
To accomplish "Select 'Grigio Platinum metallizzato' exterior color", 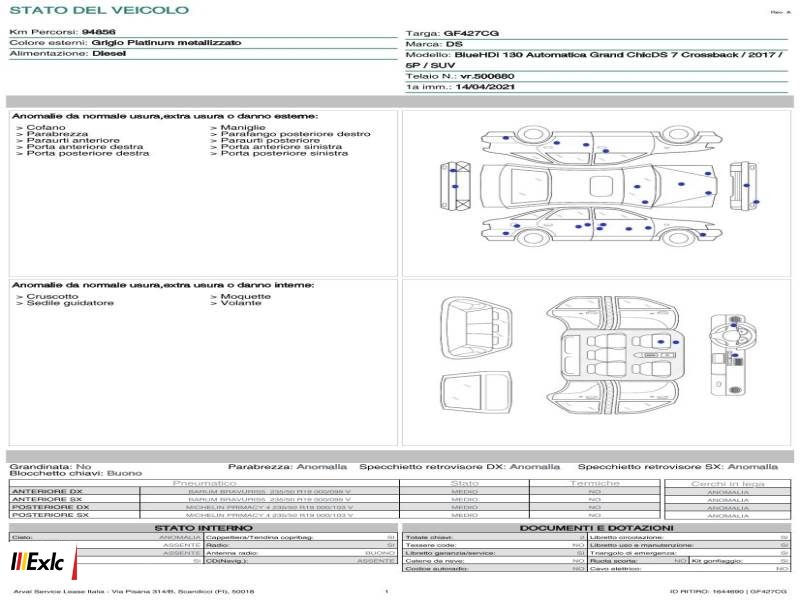I will pos(166,42).
